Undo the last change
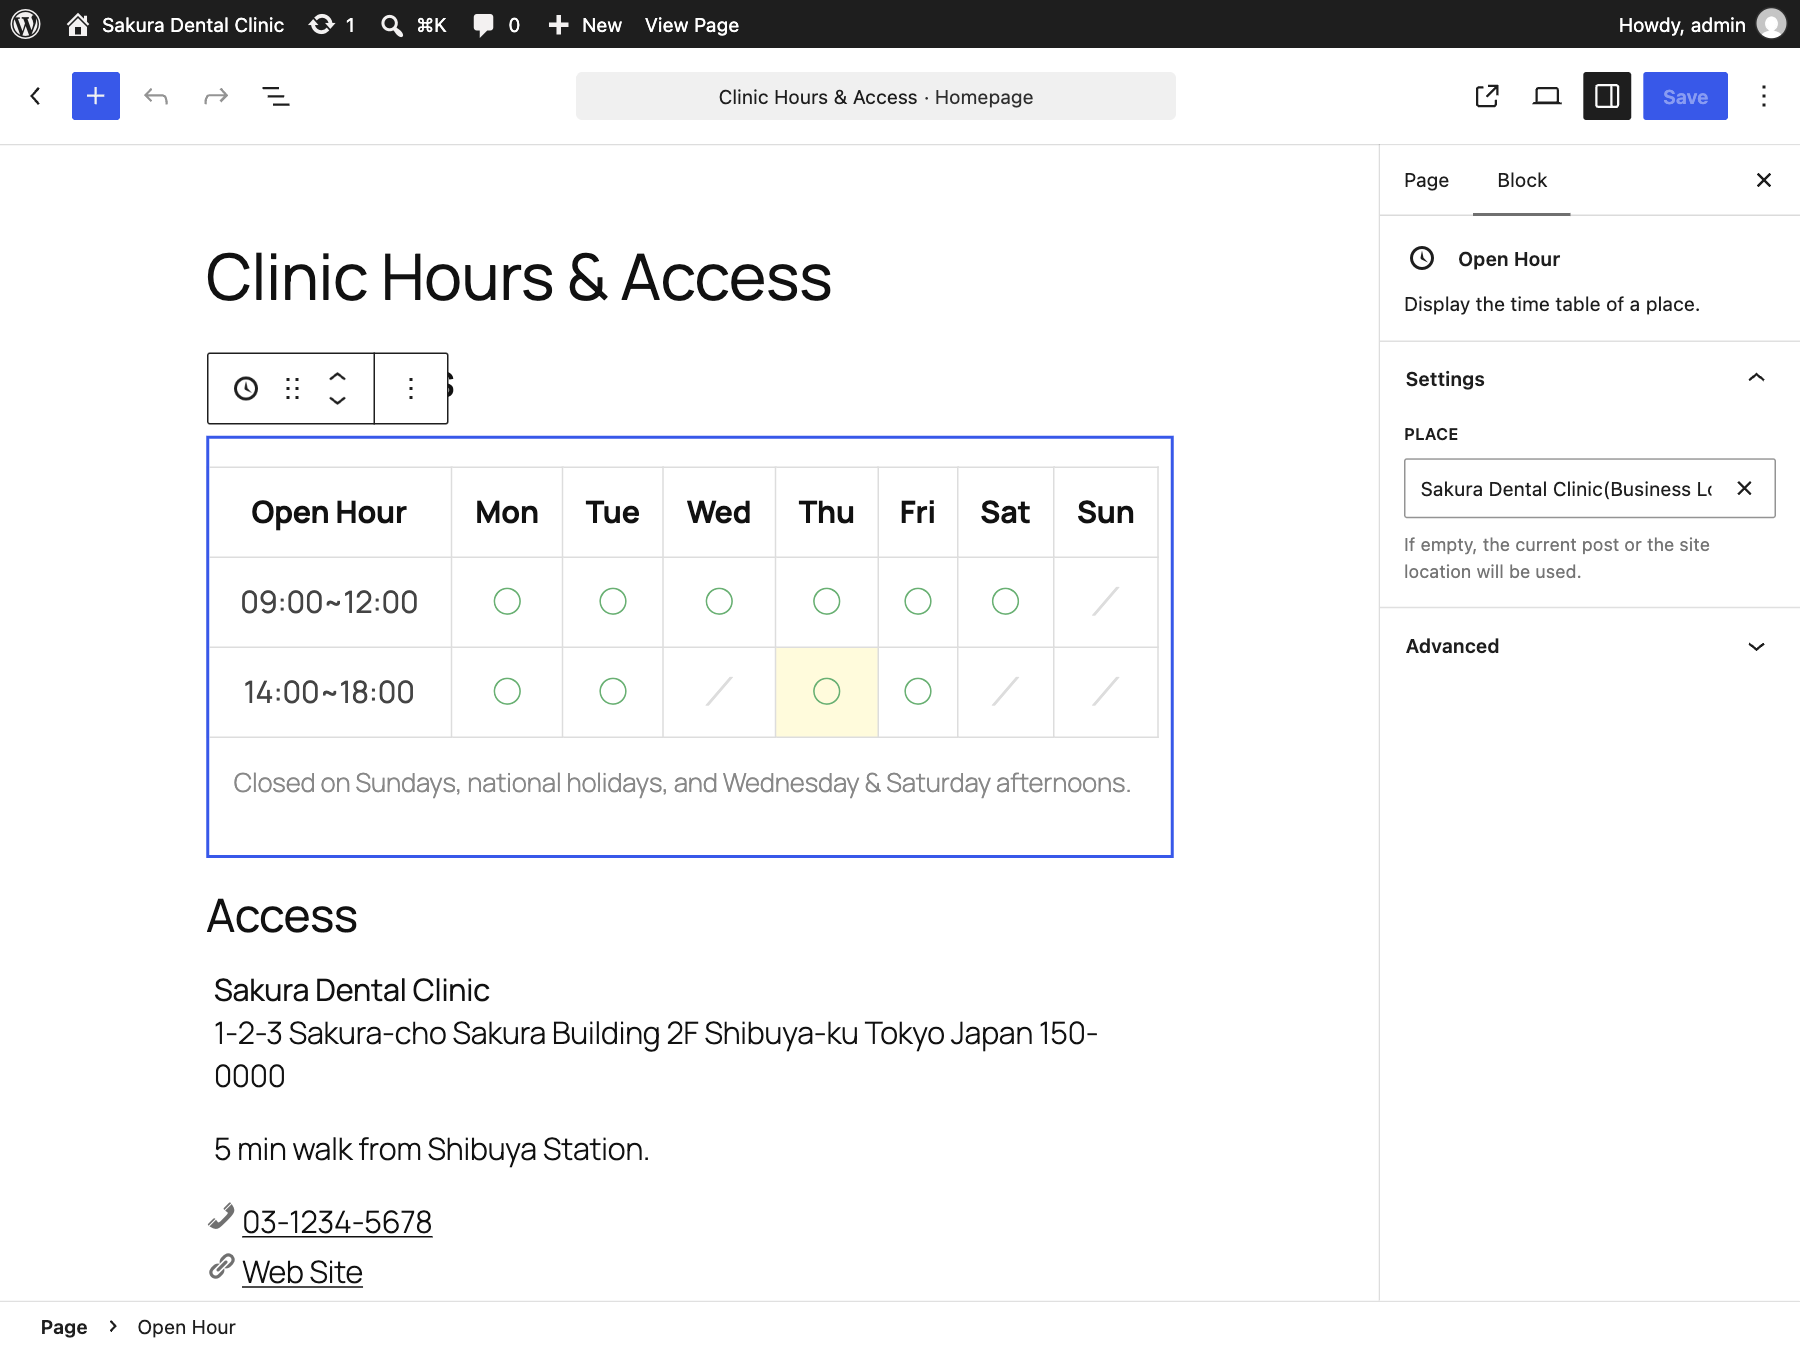1800x1350 pixels. (x=156, y=96)
